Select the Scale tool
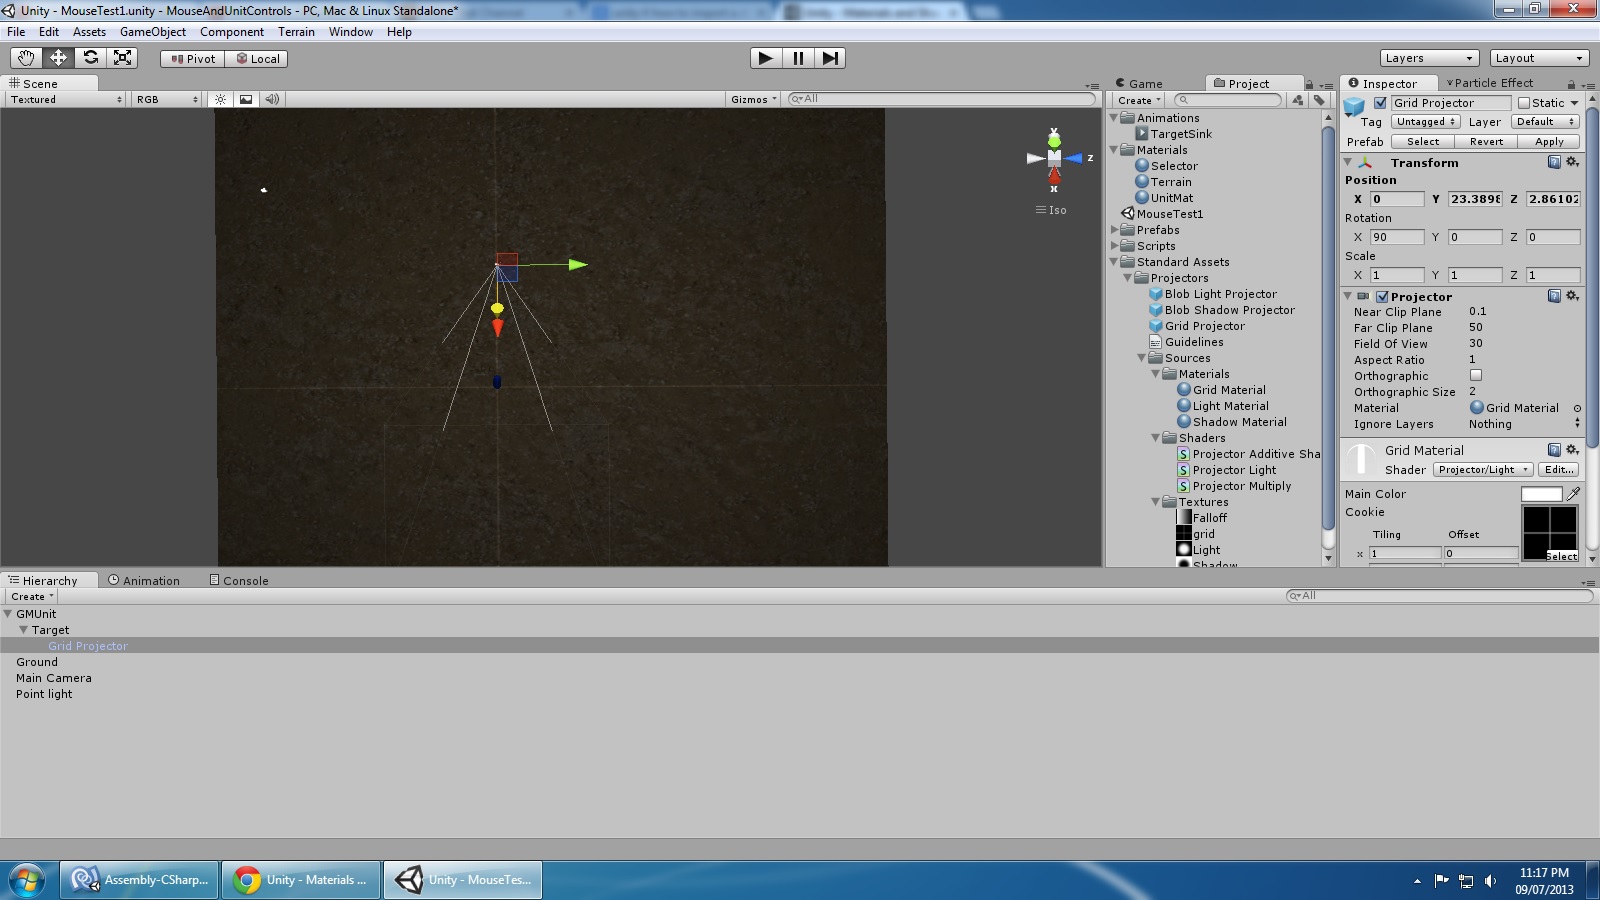Image resolution: width=1600 pixels, height=900 pixels. (x=122, y=57)
